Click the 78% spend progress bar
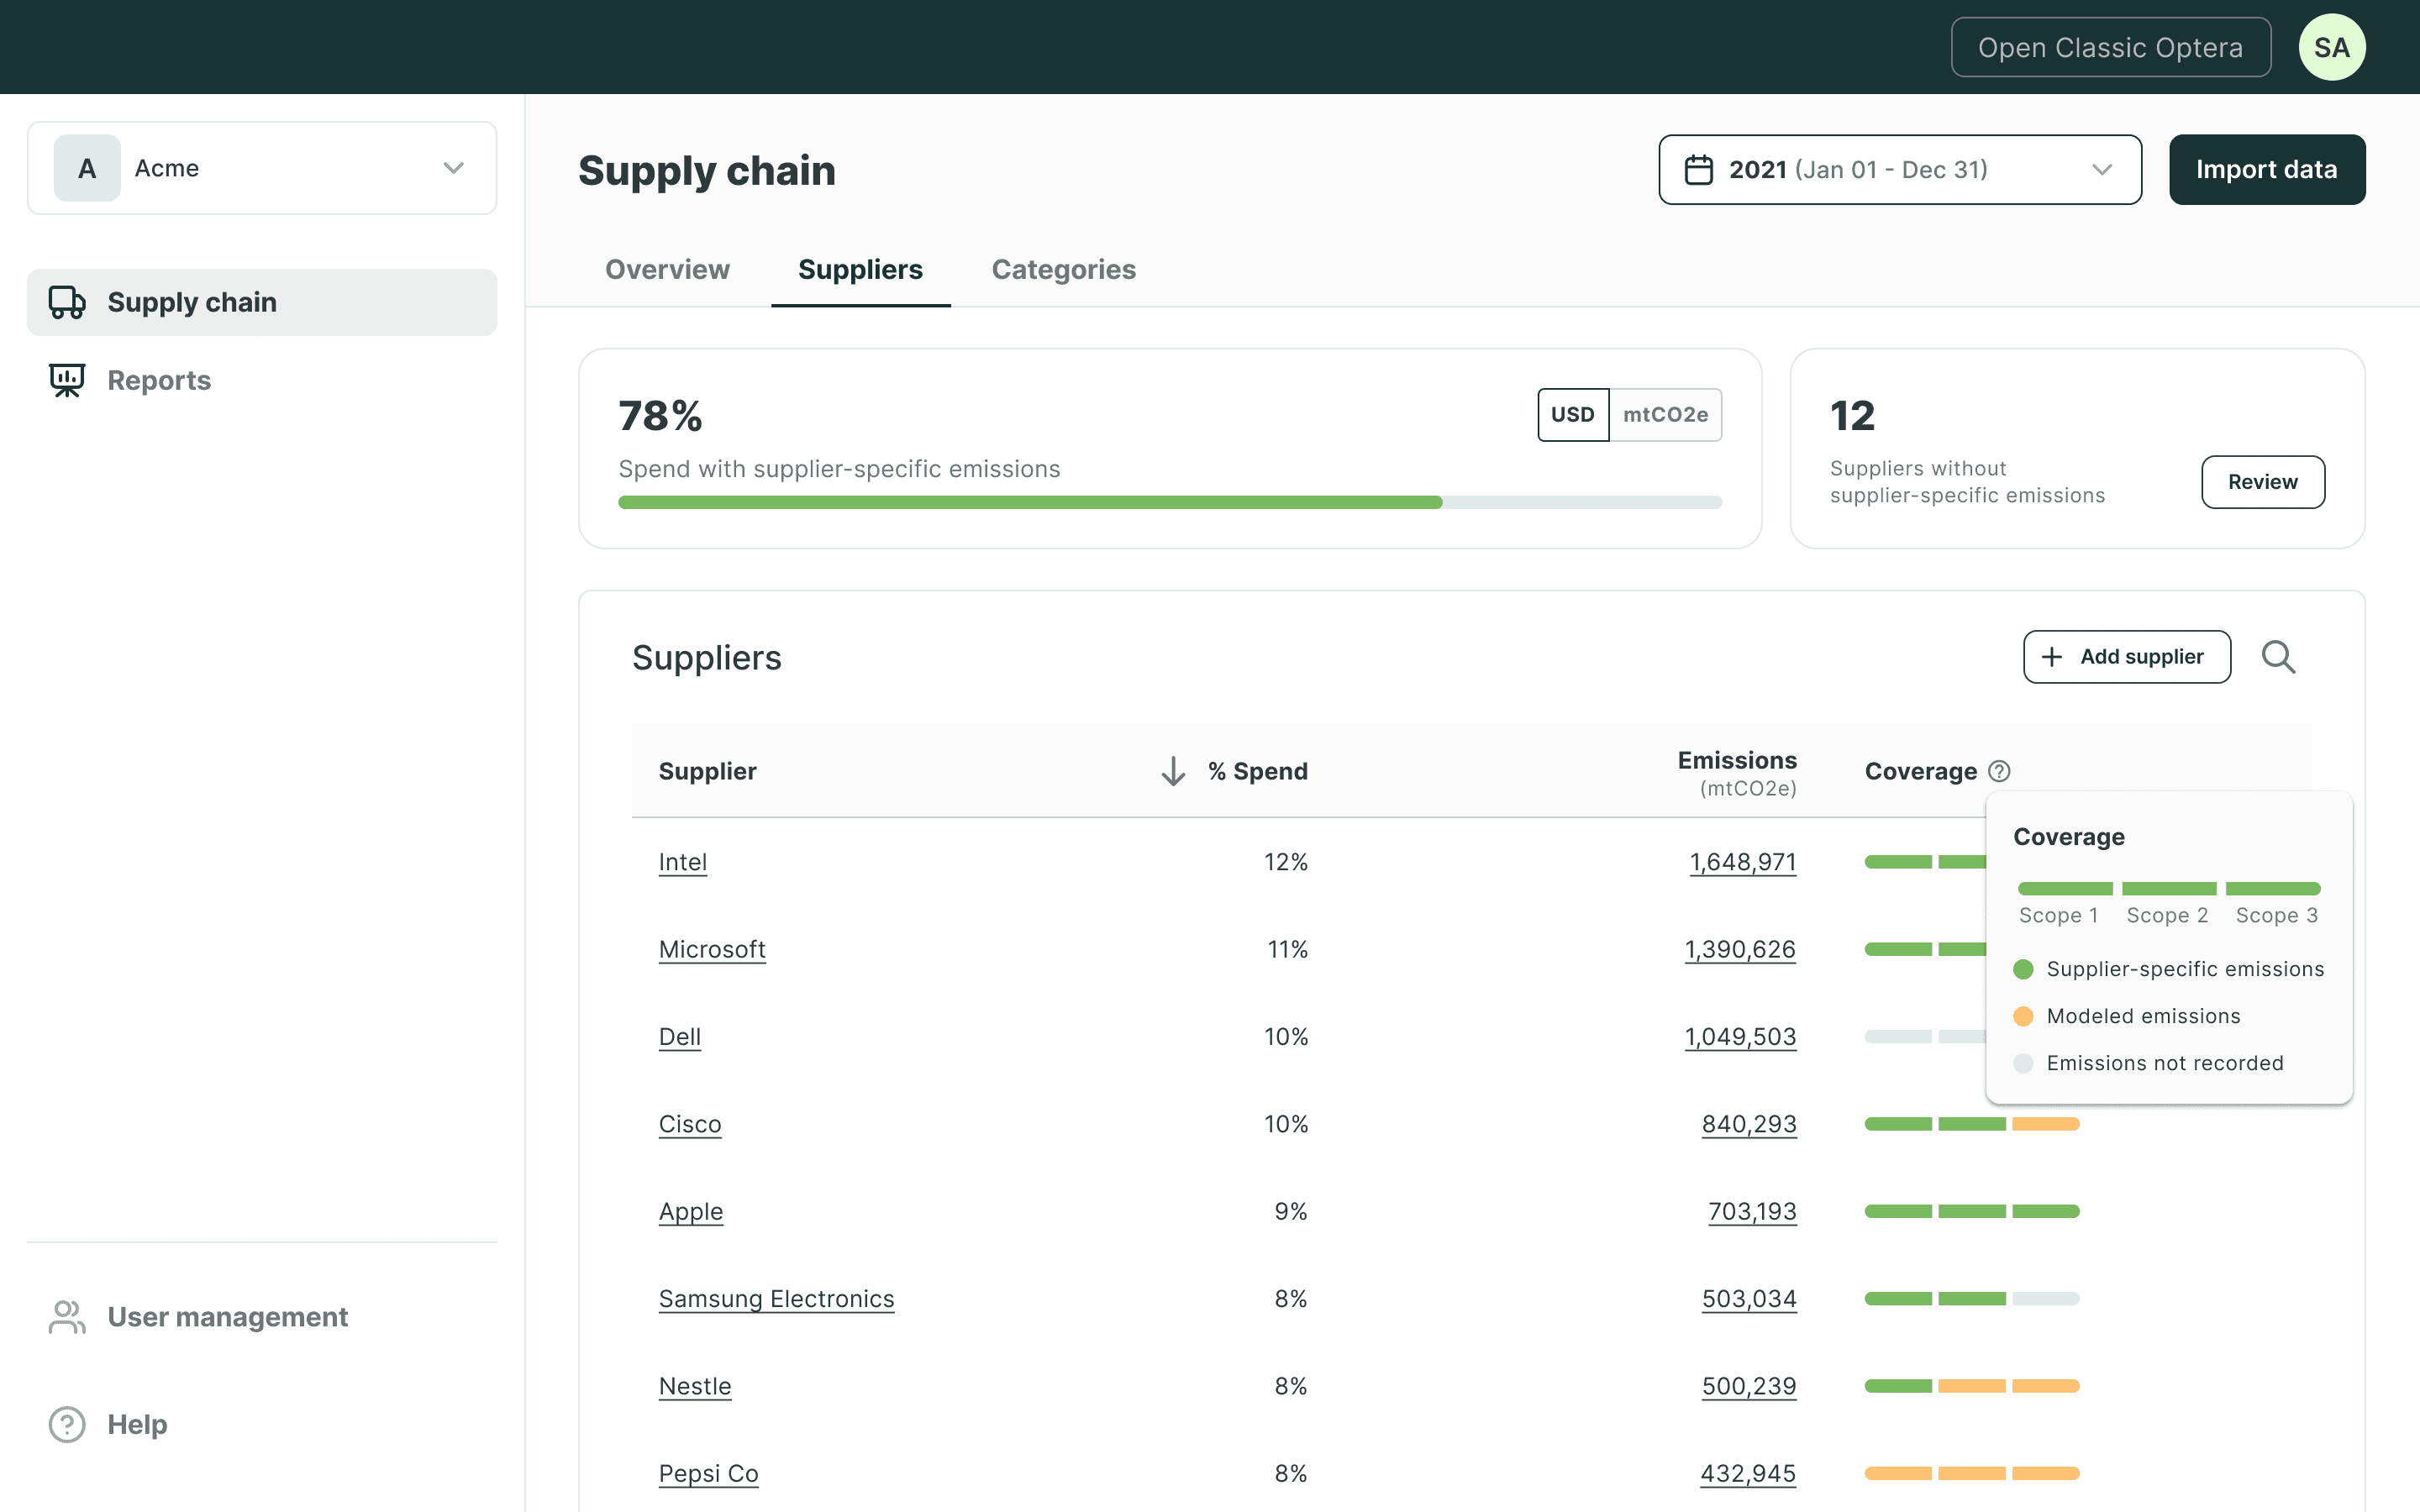Image resolution: width=2420 pixels, height=1512 pixels. tap(1170, 502)
